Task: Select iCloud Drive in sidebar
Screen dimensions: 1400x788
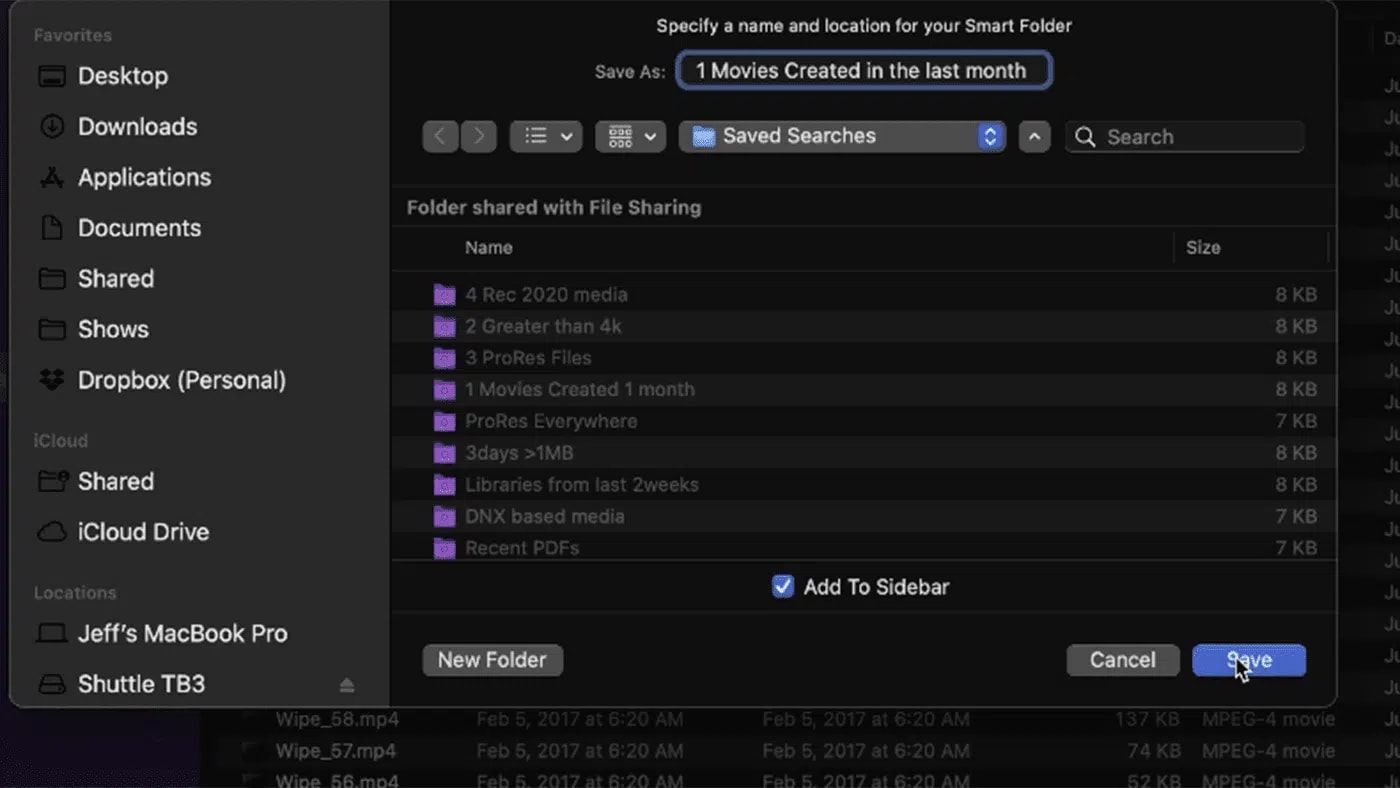Action: [x=143, y=532]
